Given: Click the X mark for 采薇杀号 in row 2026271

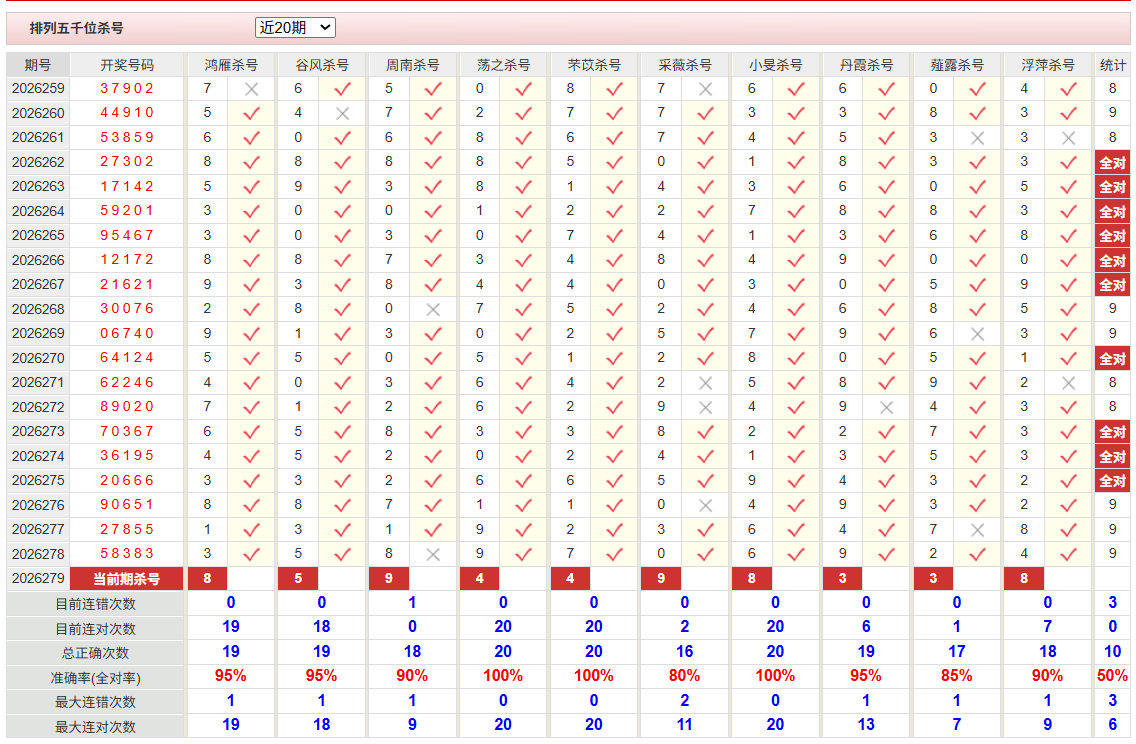Looking at the screenshot, I should [705, 383].
